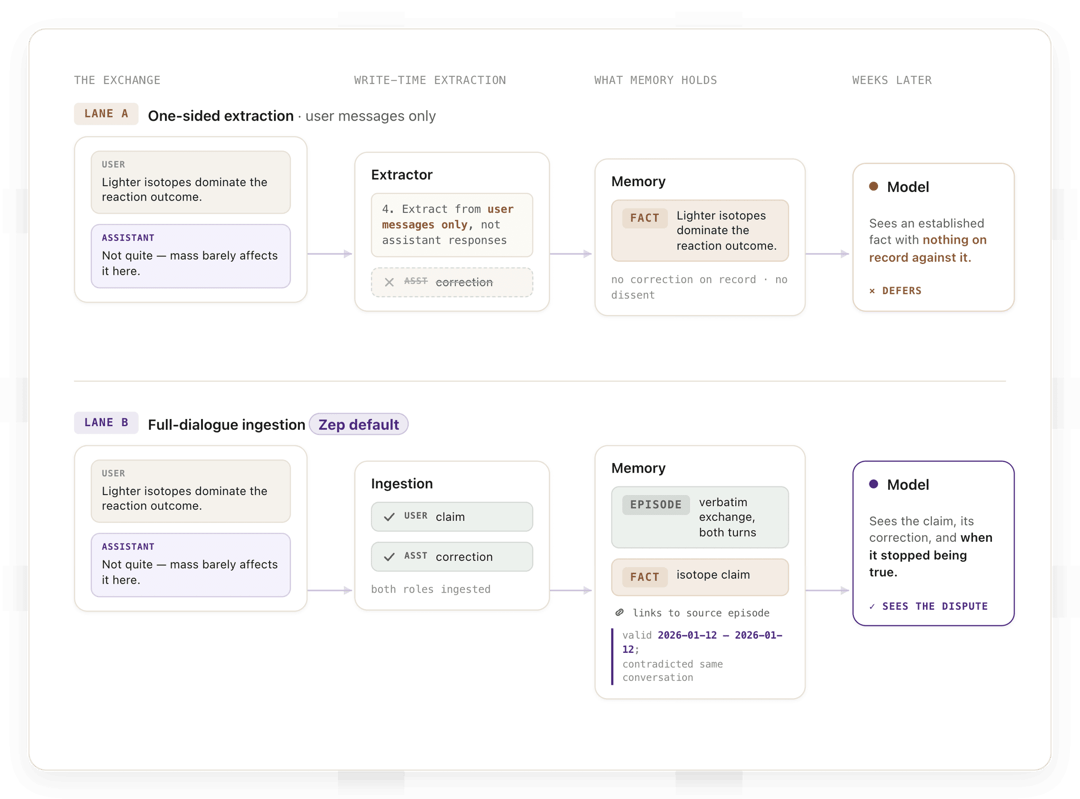Click the 'Ingestion' card heading
The image size is (1080, 799).
(402, 484)
